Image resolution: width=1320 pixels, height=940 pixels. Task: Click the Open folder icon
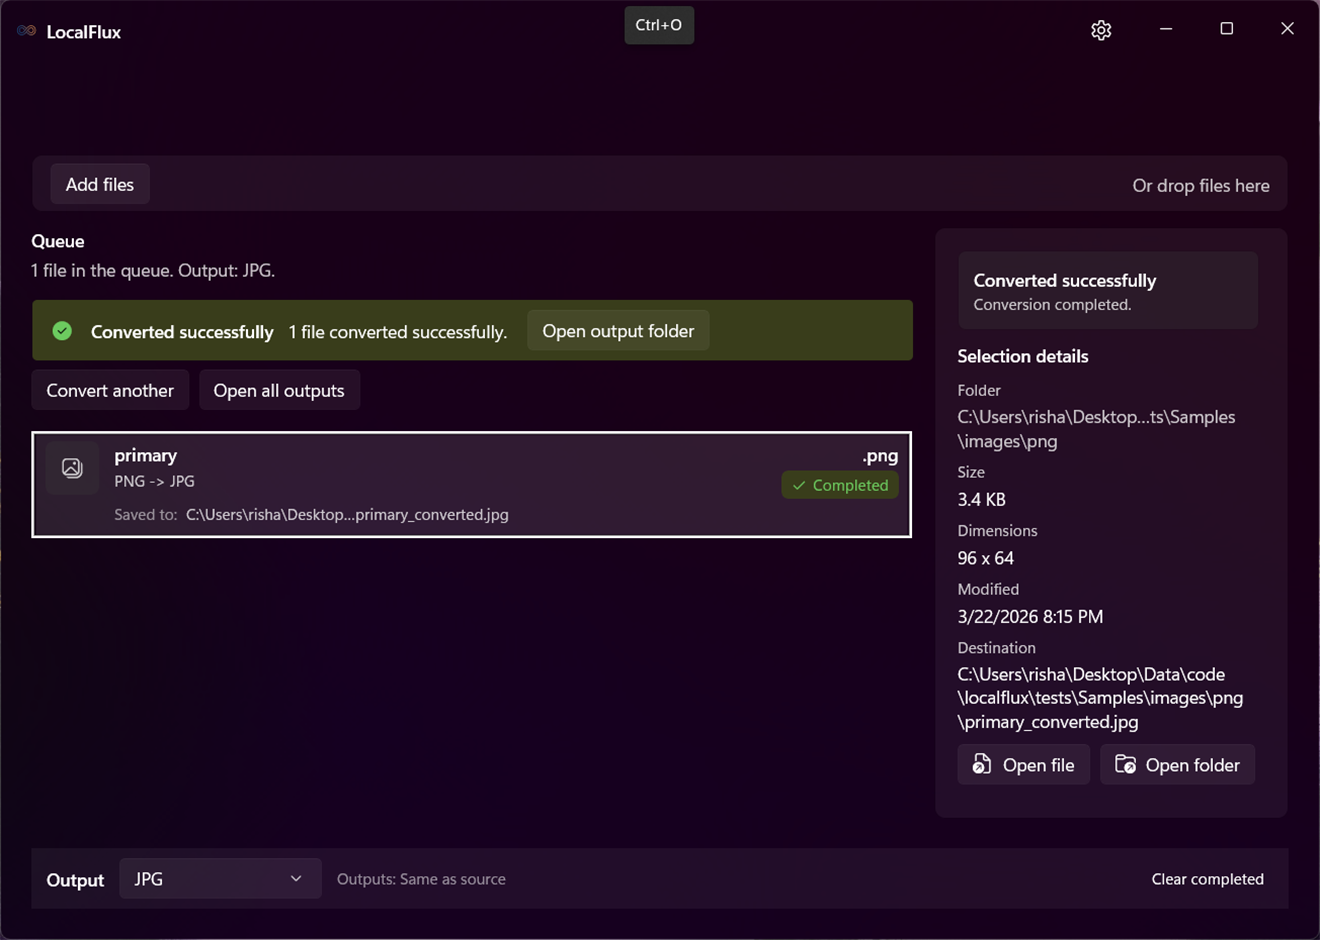tap(1125, 764)
